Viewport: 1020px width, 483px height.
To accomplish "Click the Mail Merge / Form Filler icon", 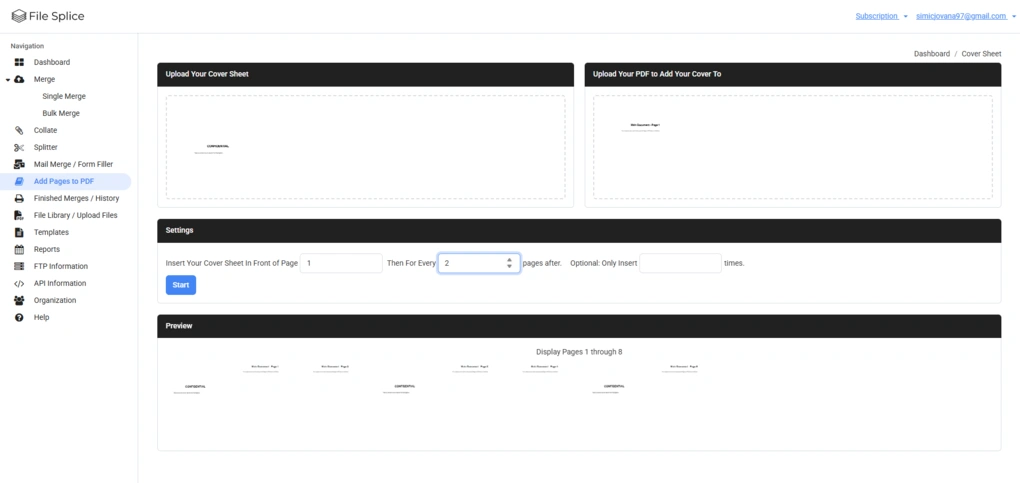I will click(x=20, y=165).
